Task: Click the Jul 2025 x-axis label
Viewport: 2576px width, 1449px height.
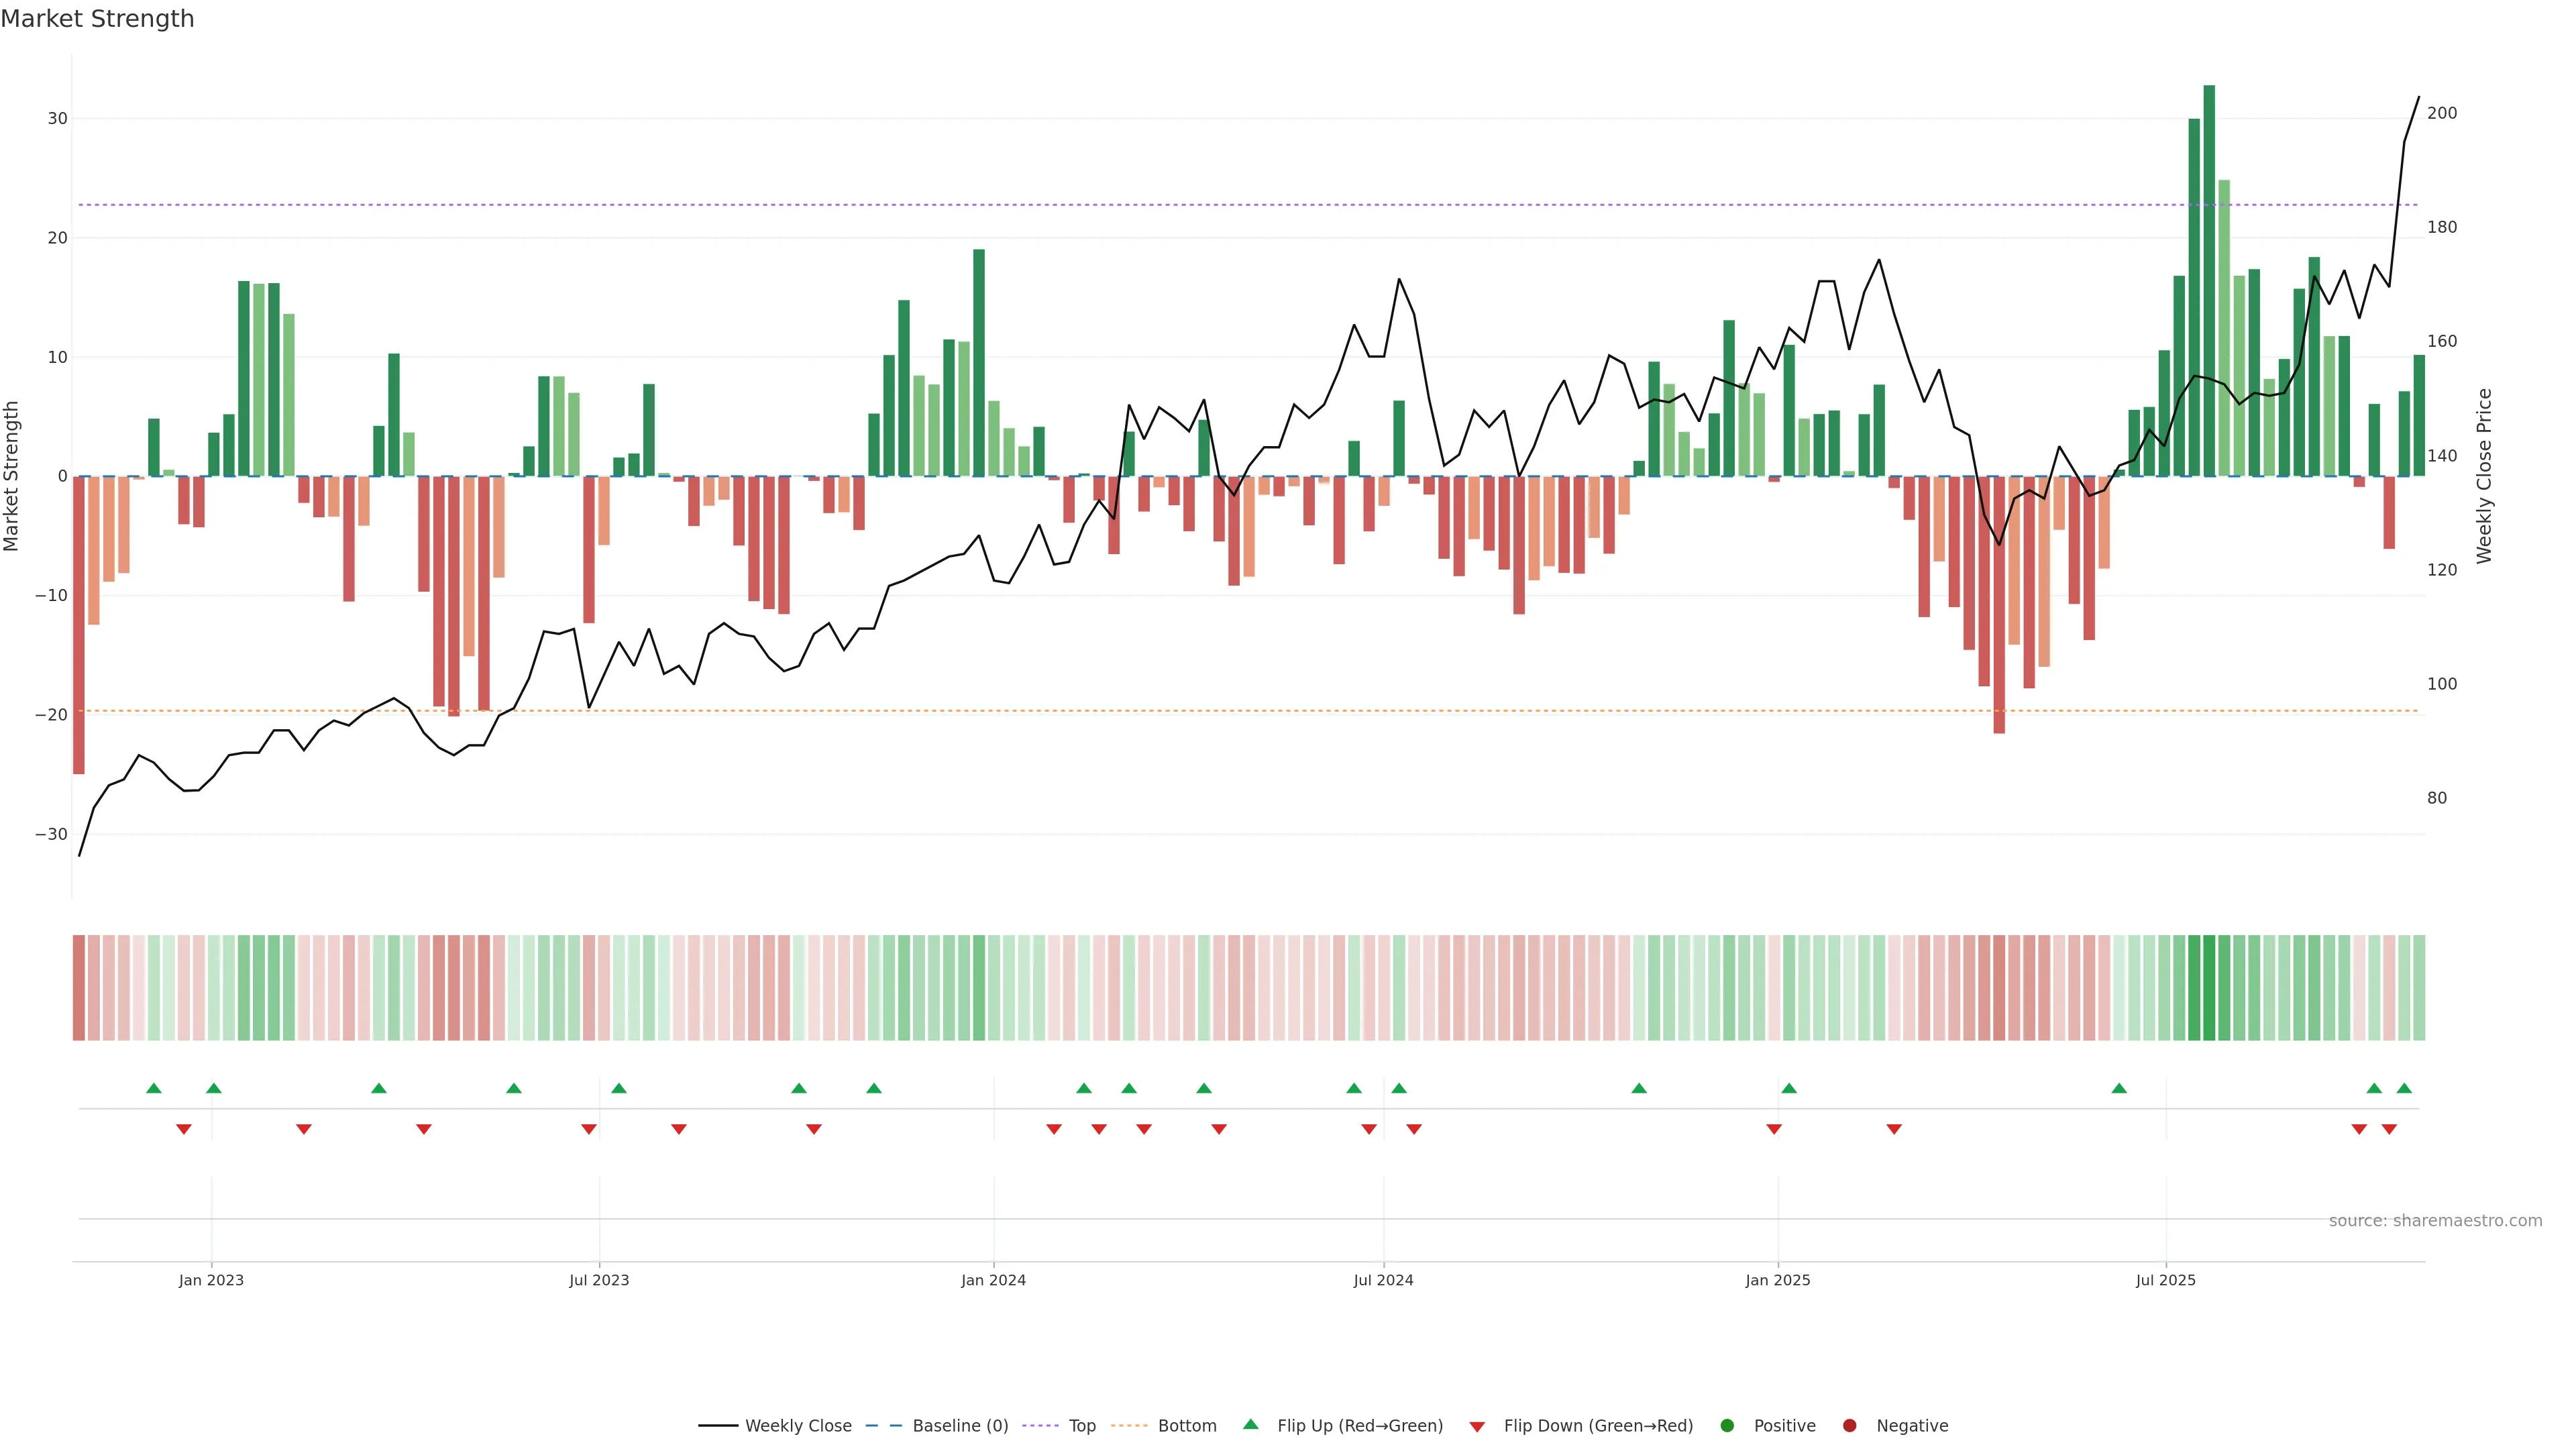Action: pos(2165,1280)
